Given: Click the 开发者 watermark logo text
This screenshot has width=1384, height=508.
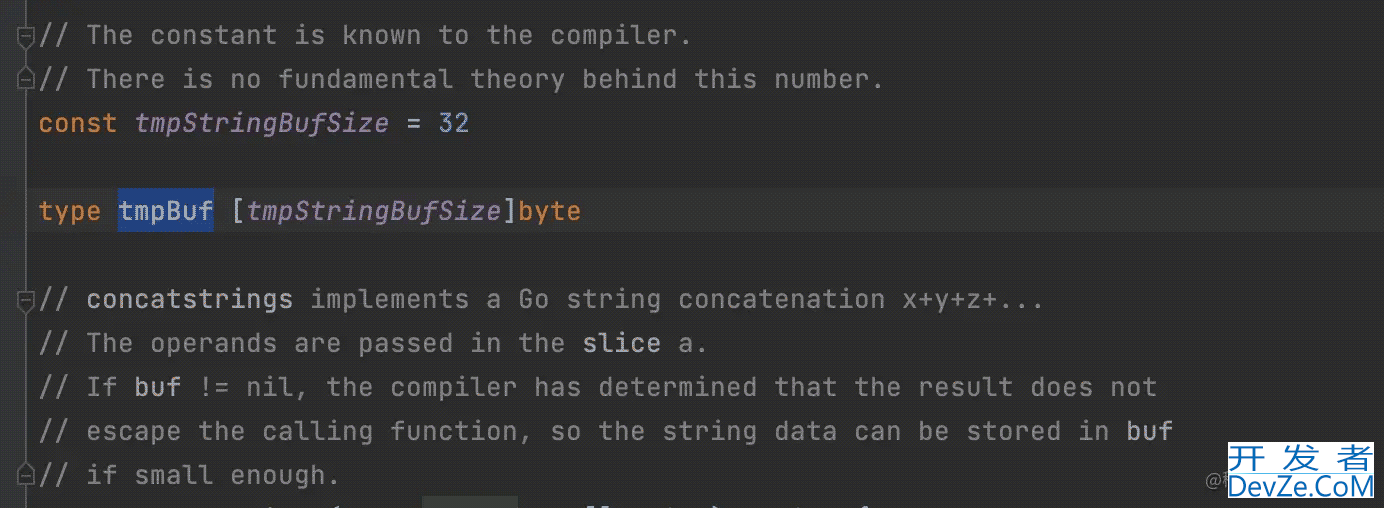Looking at the screenshot, I should 1301,458.
